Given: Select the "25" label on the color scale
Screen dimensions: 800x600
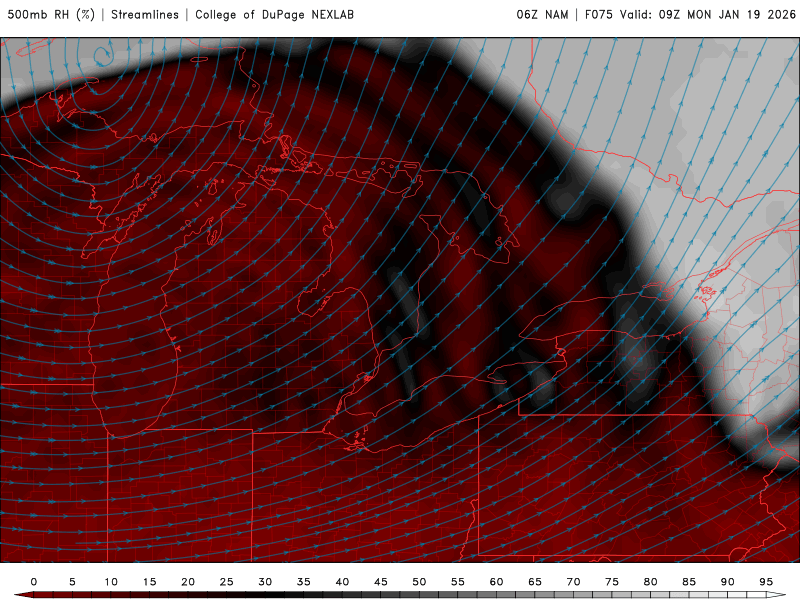Looking at the screenshot, I should point(227,582).
